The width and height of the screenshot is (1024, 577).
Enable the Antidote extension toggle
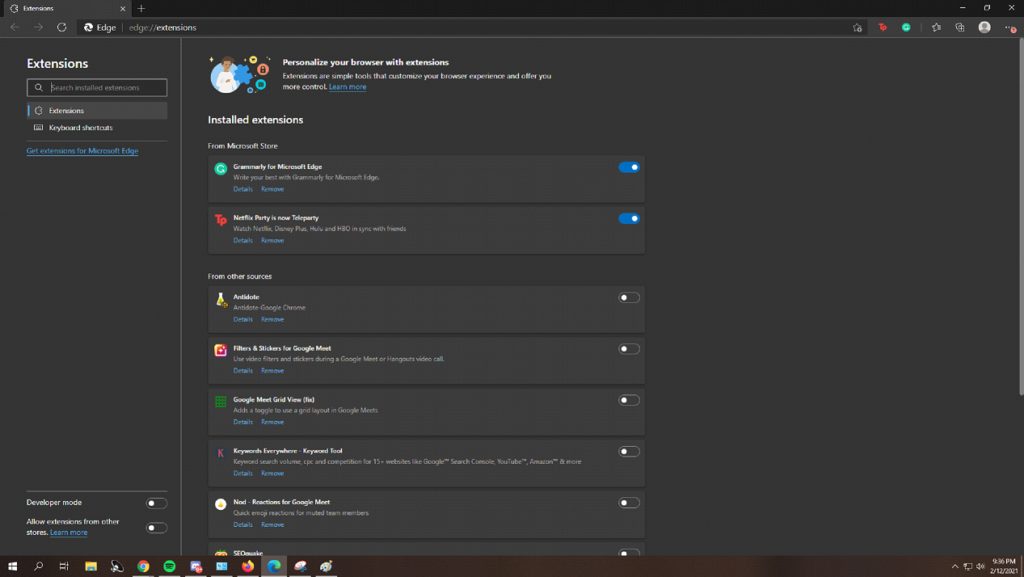click(629, 298)
